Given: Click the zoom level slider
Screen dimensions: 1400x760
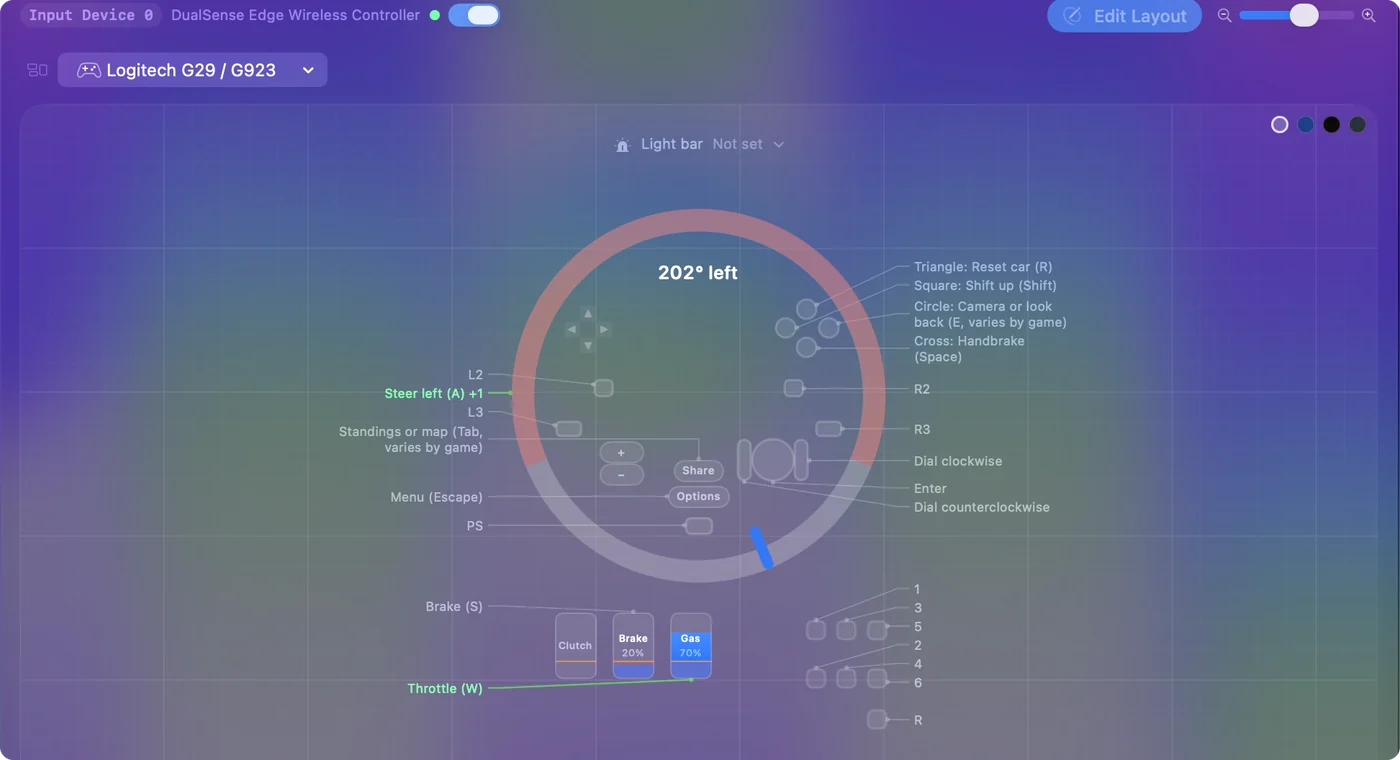Looking at the screenshot, I should (x=1296, y=16).
